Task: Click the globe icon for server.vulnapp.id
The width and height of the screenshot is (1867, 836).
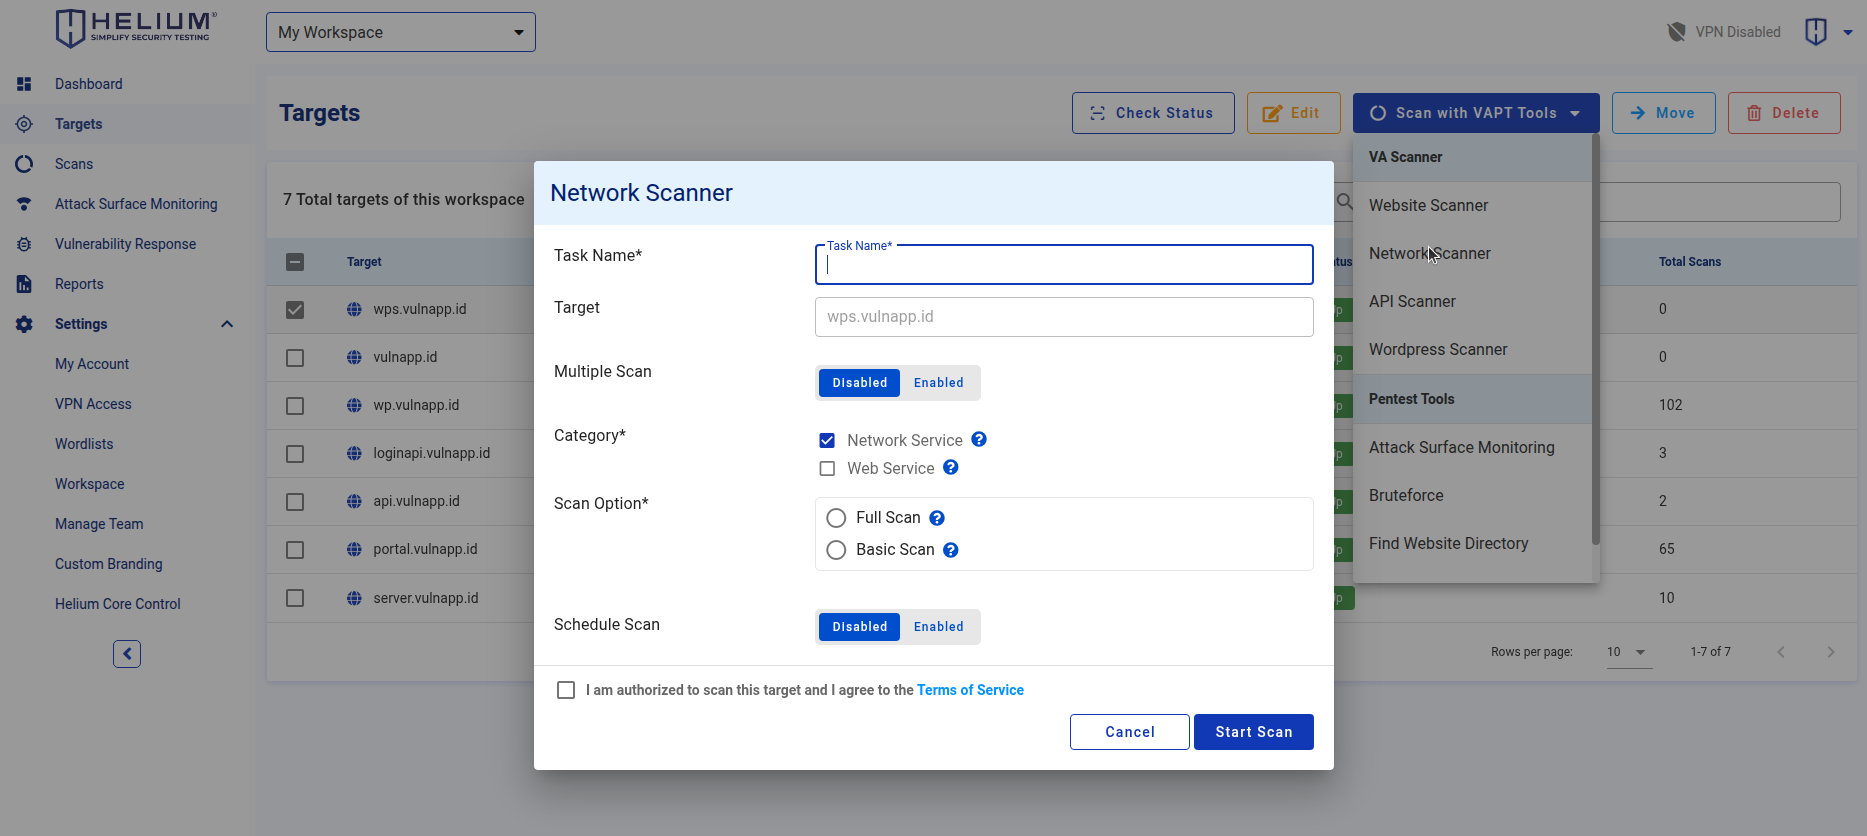Action: tap(354, 598)
